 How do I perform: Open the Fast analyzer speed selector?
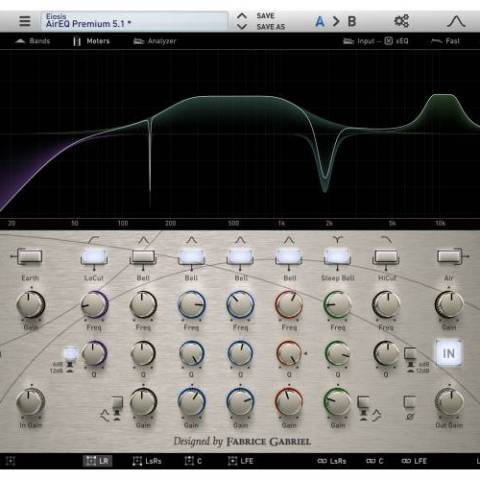[445, 41]
